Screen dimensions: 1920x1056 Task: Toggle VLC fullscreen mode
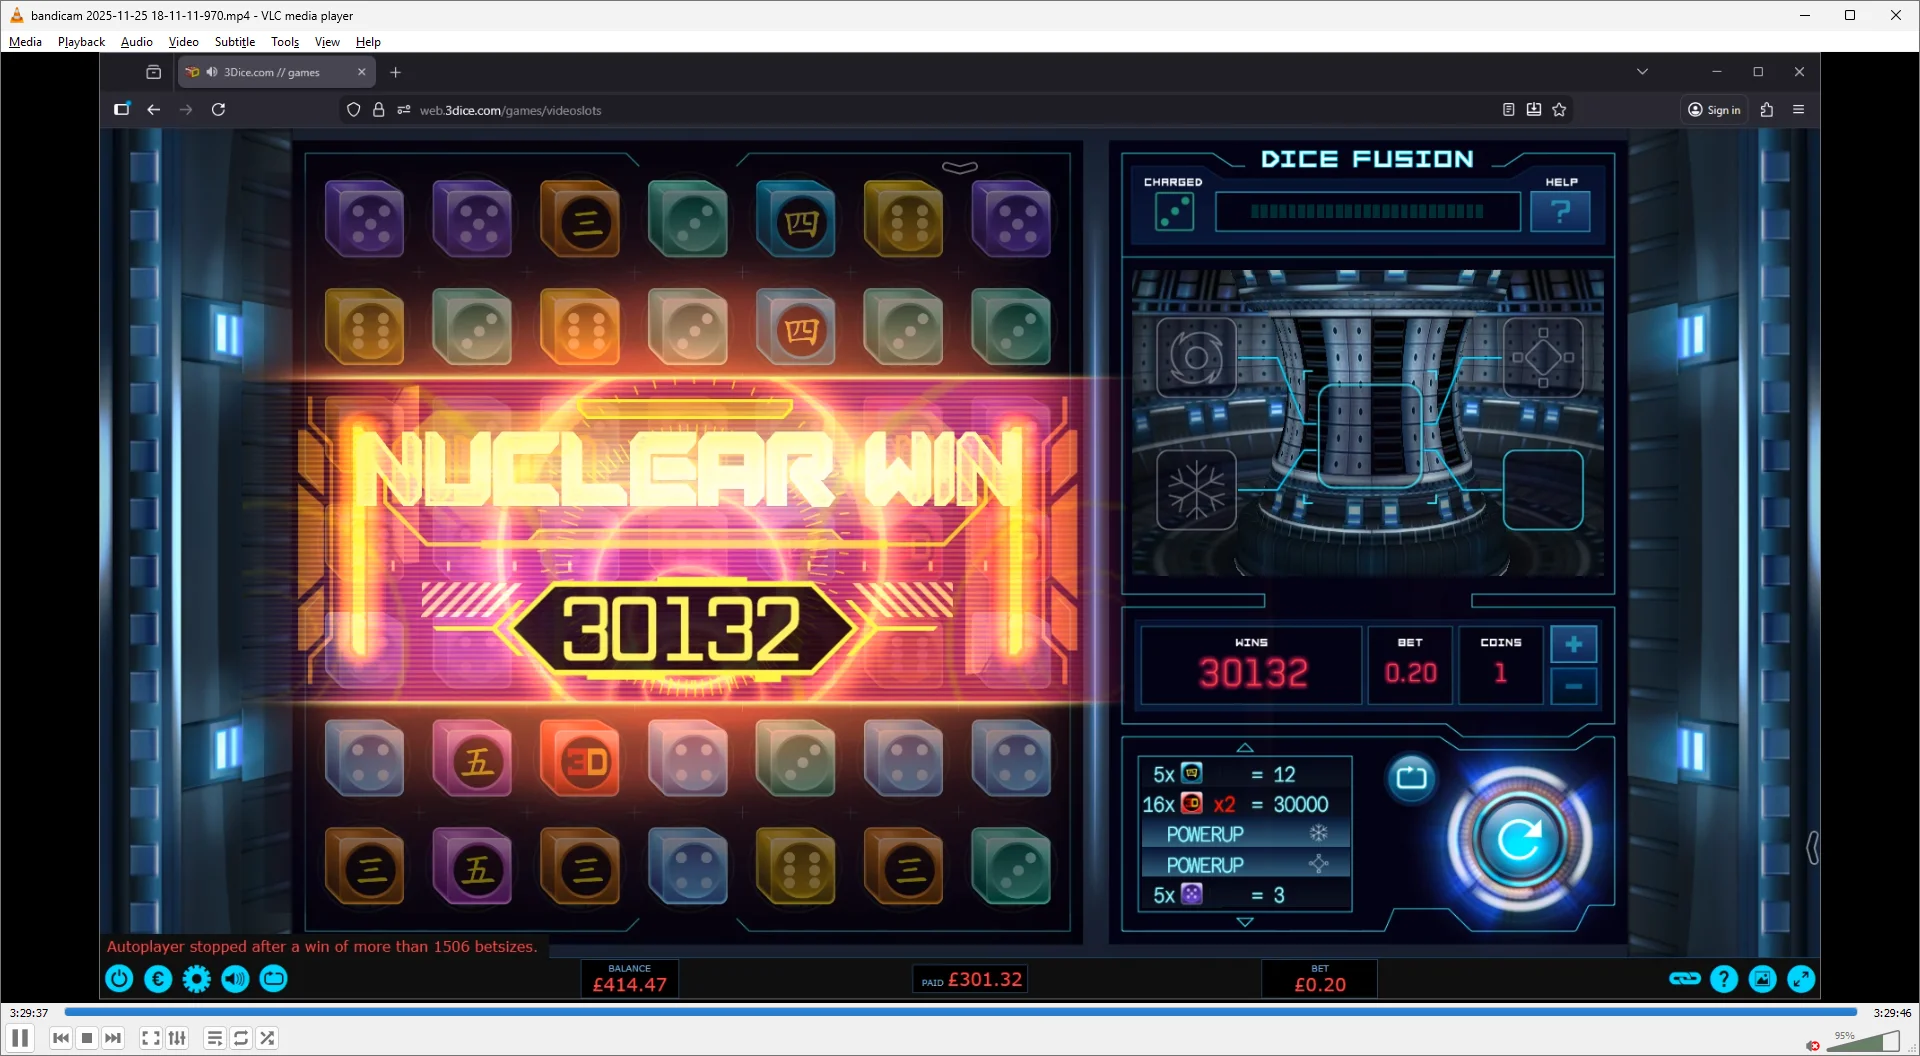pyautogui.click(x=150, y=1038)
